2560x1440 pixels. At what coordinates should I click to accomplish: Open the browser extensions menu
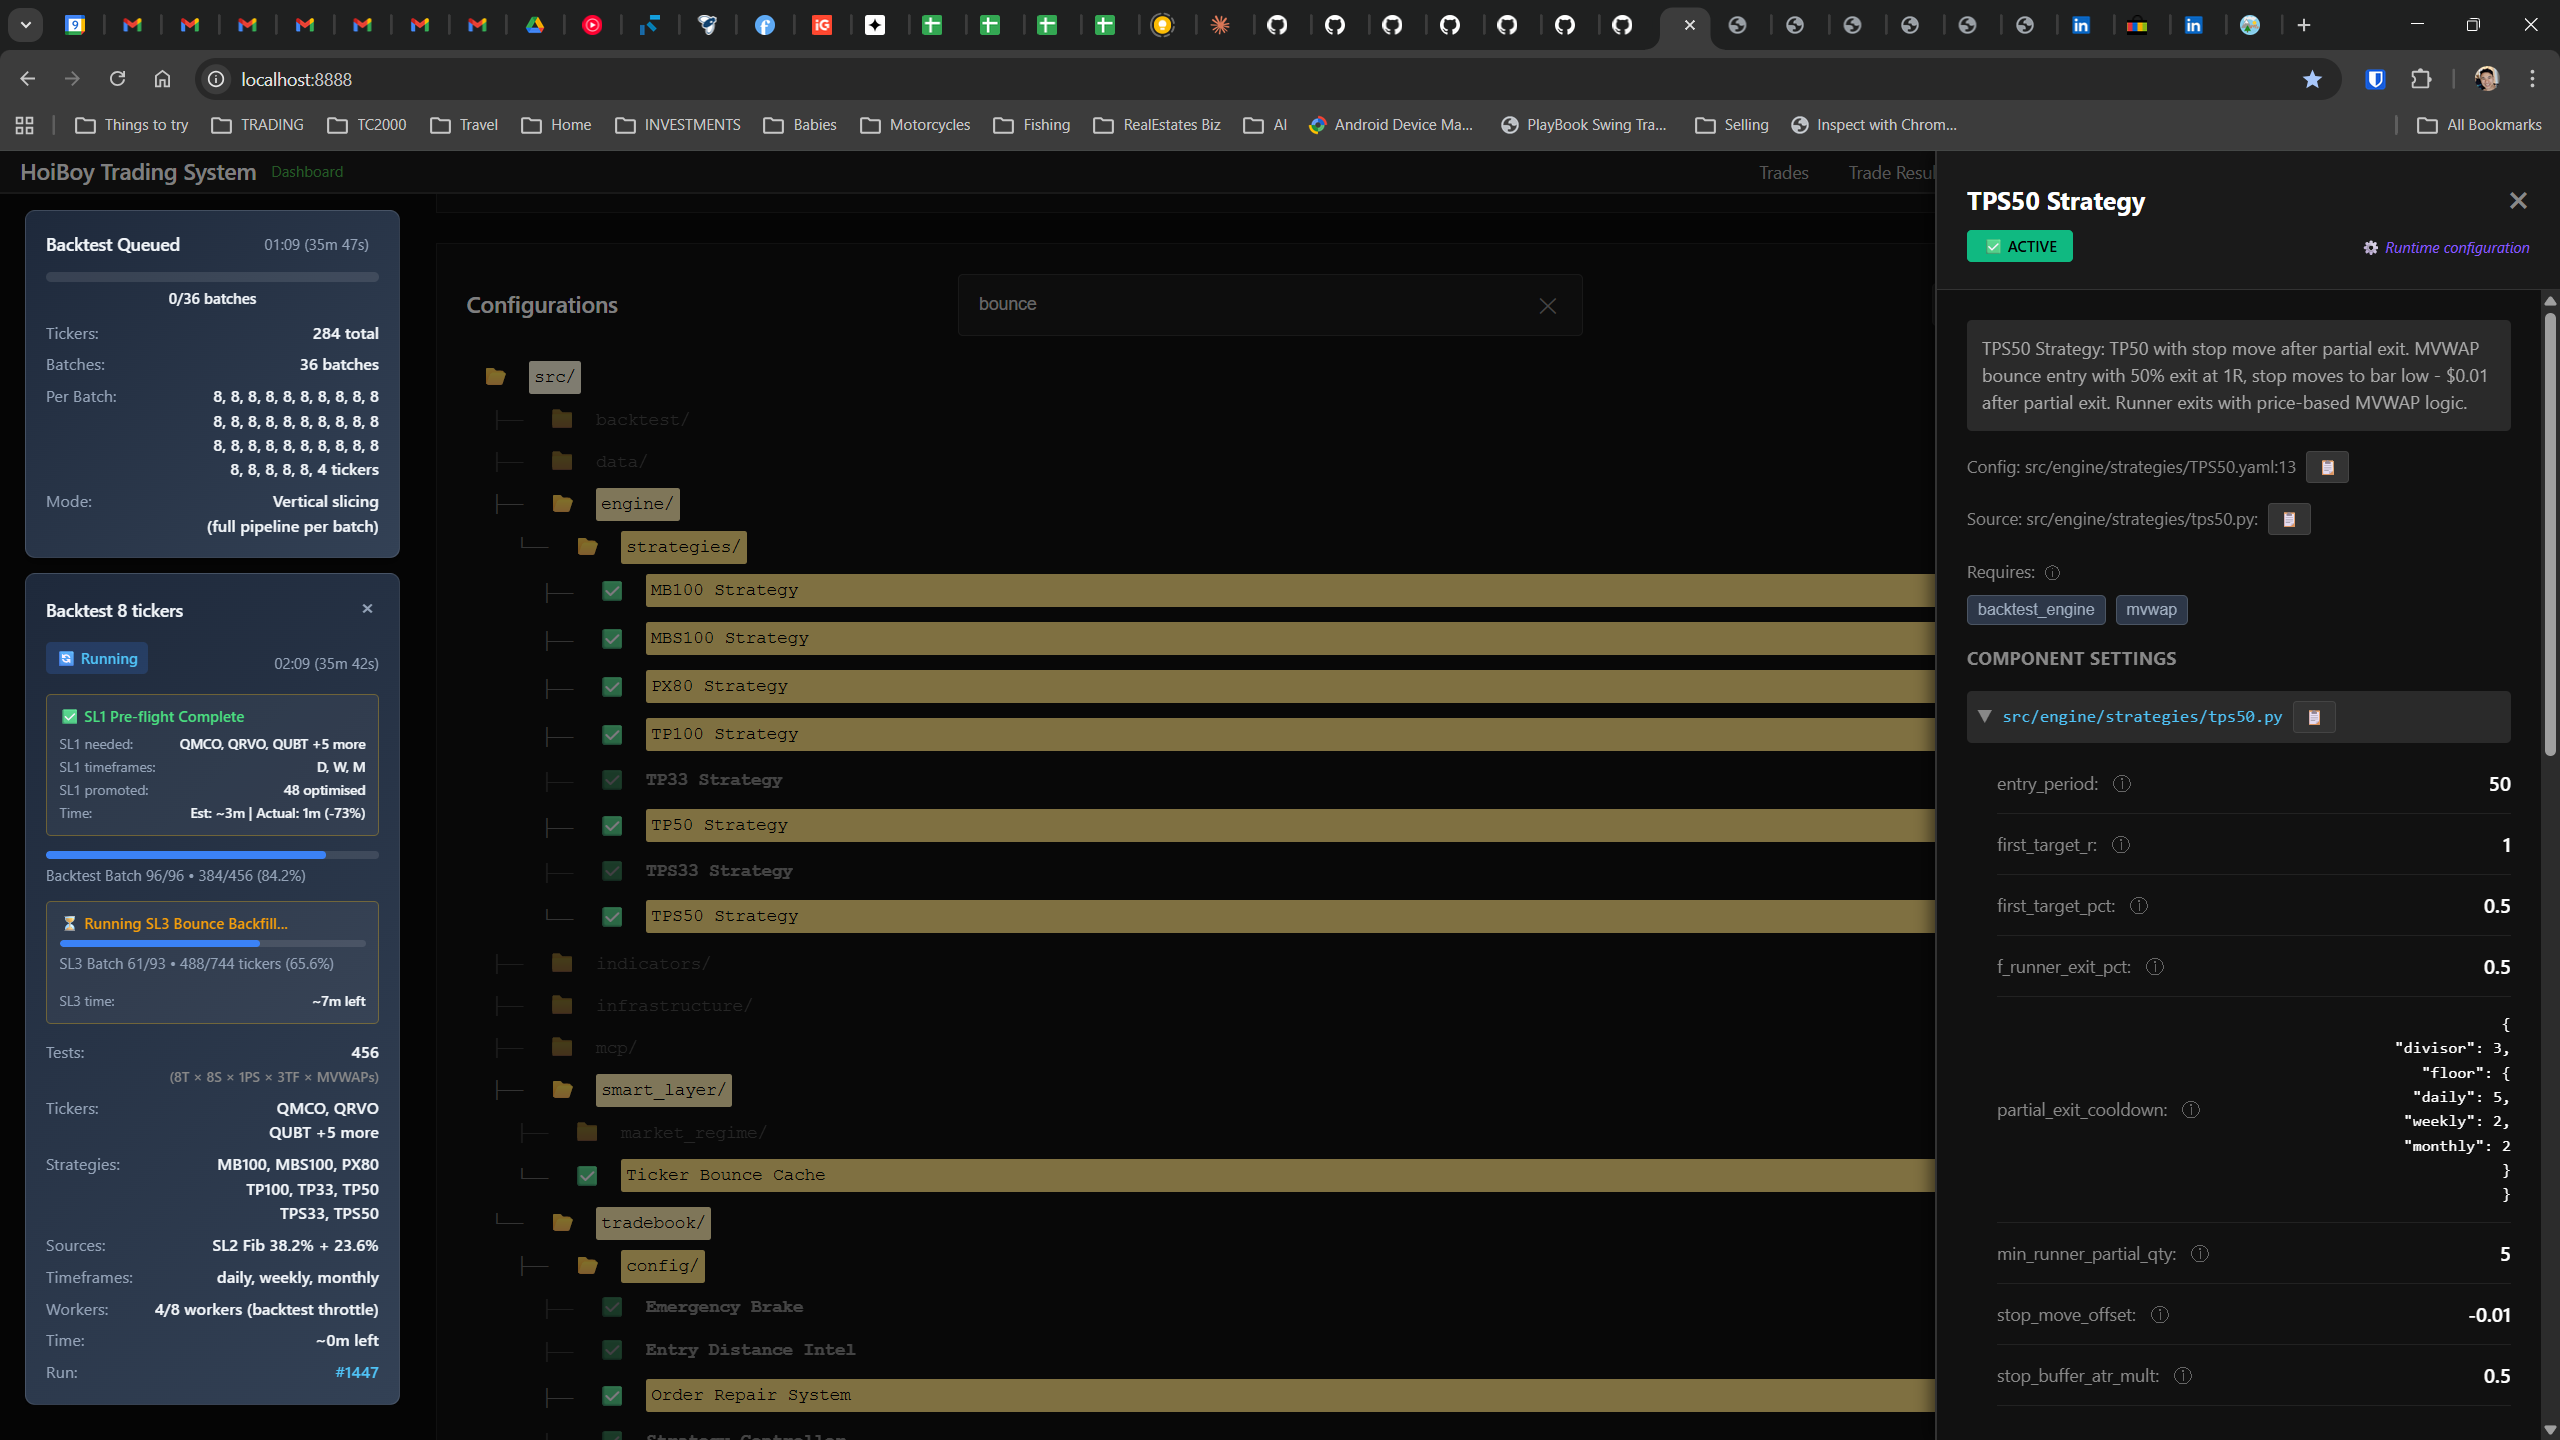(2421, 79)
